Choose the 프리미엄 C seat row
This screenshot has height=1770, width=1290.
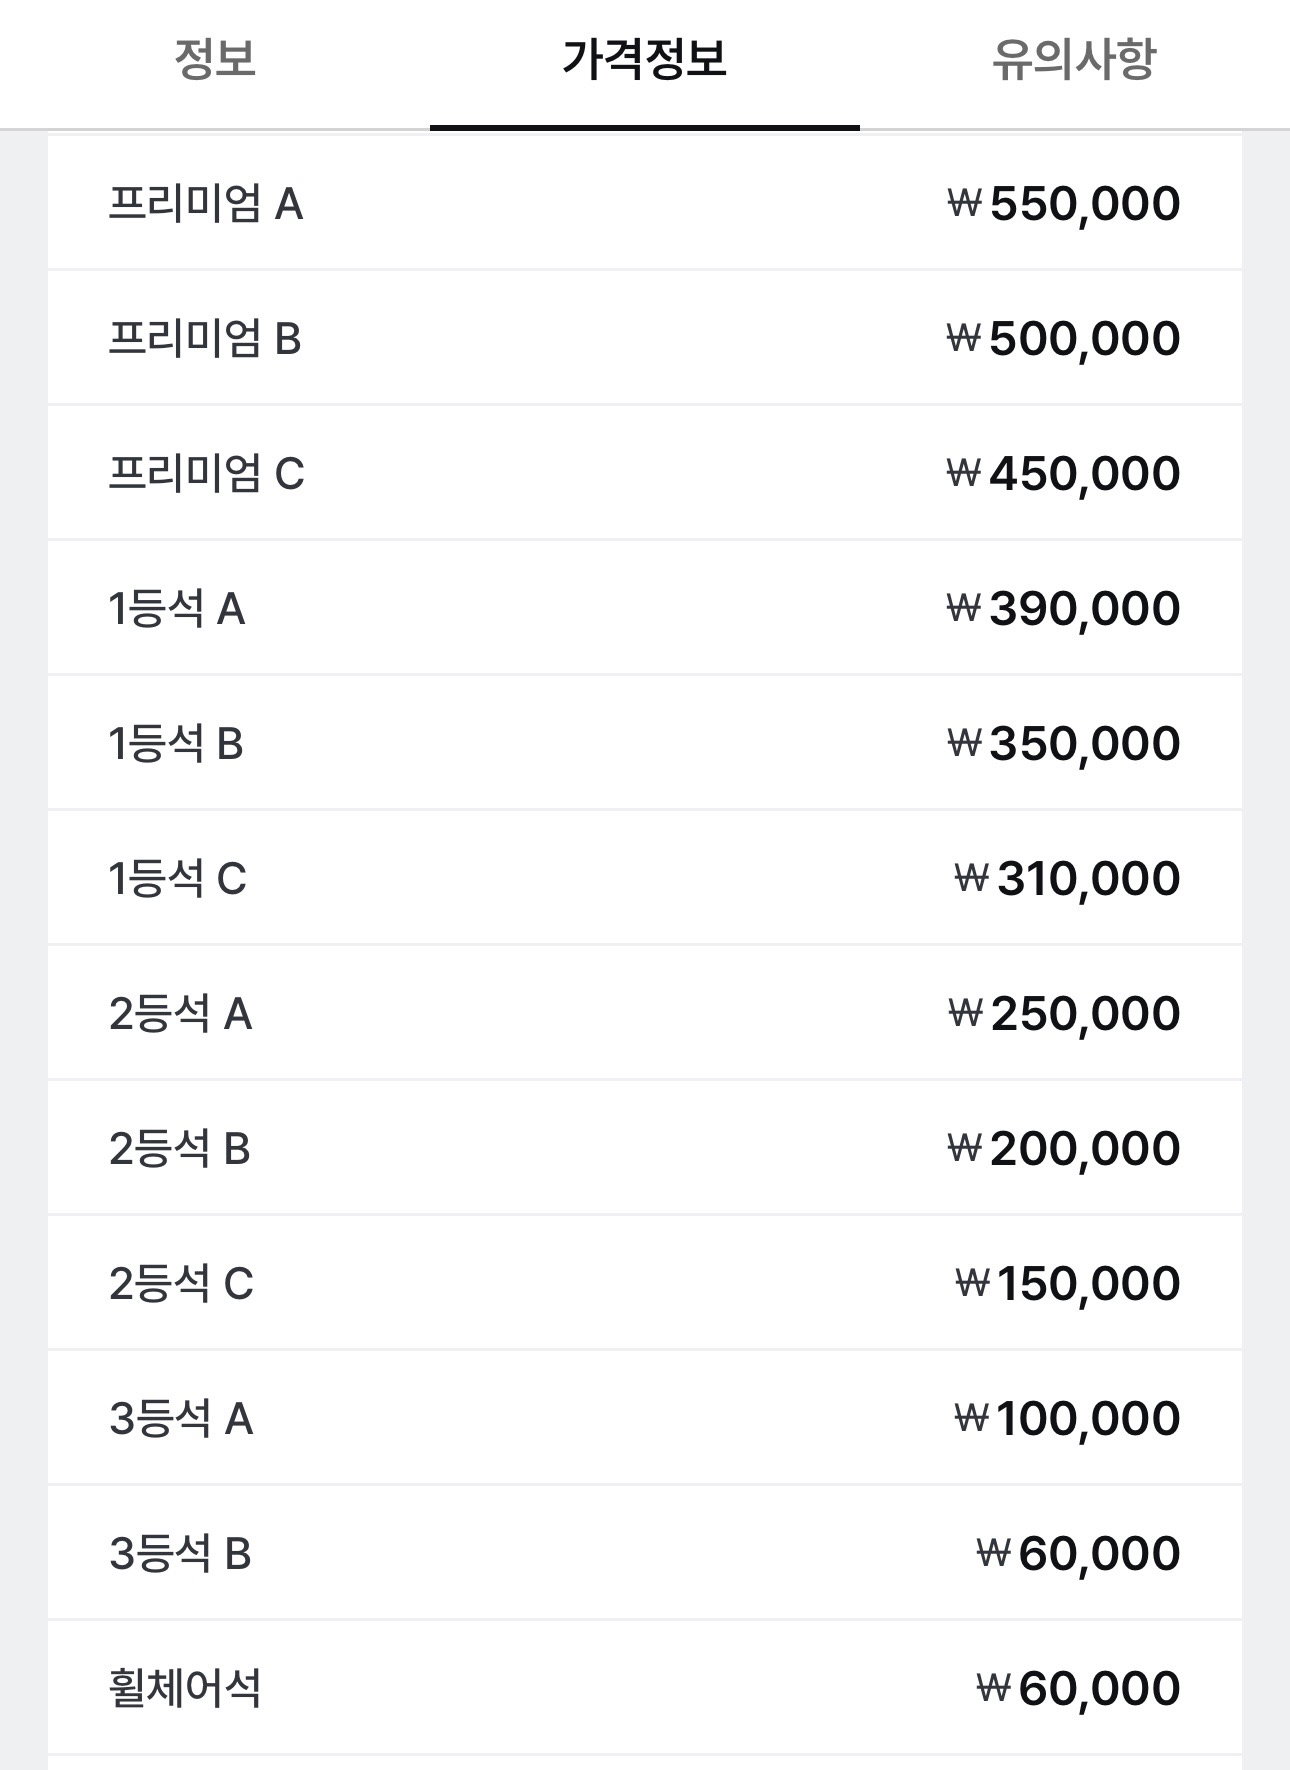tap(645, 473)
